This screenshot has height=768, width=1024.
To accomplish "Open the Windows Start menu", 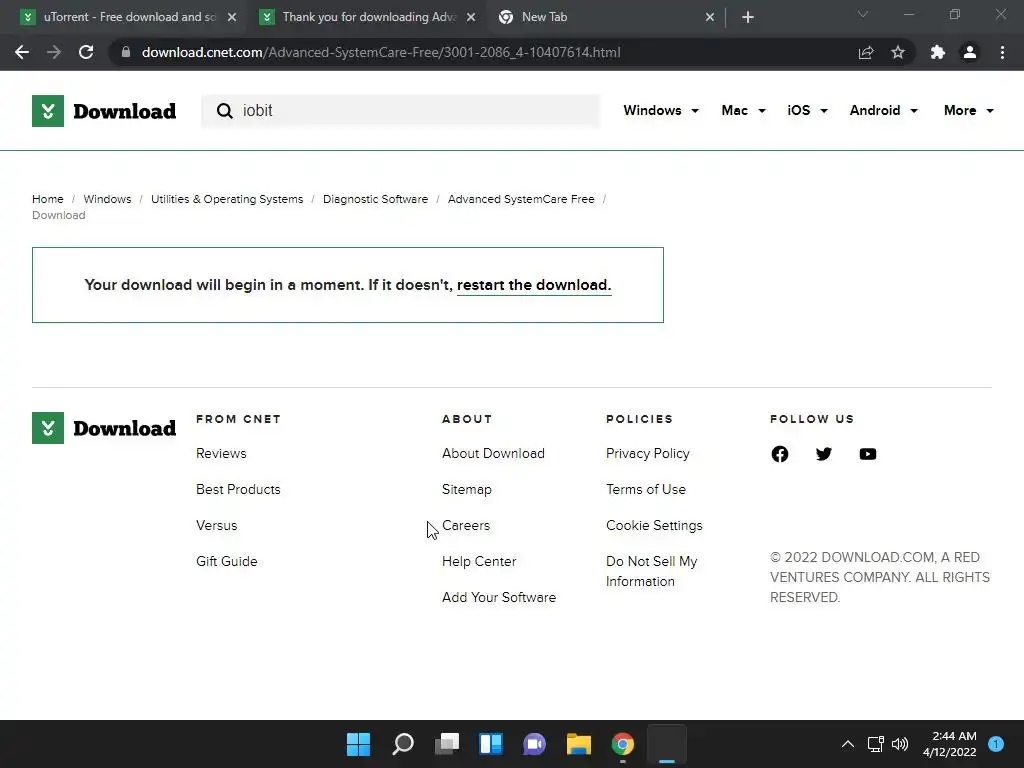I will pyautogui.click(x=359, y=744).
